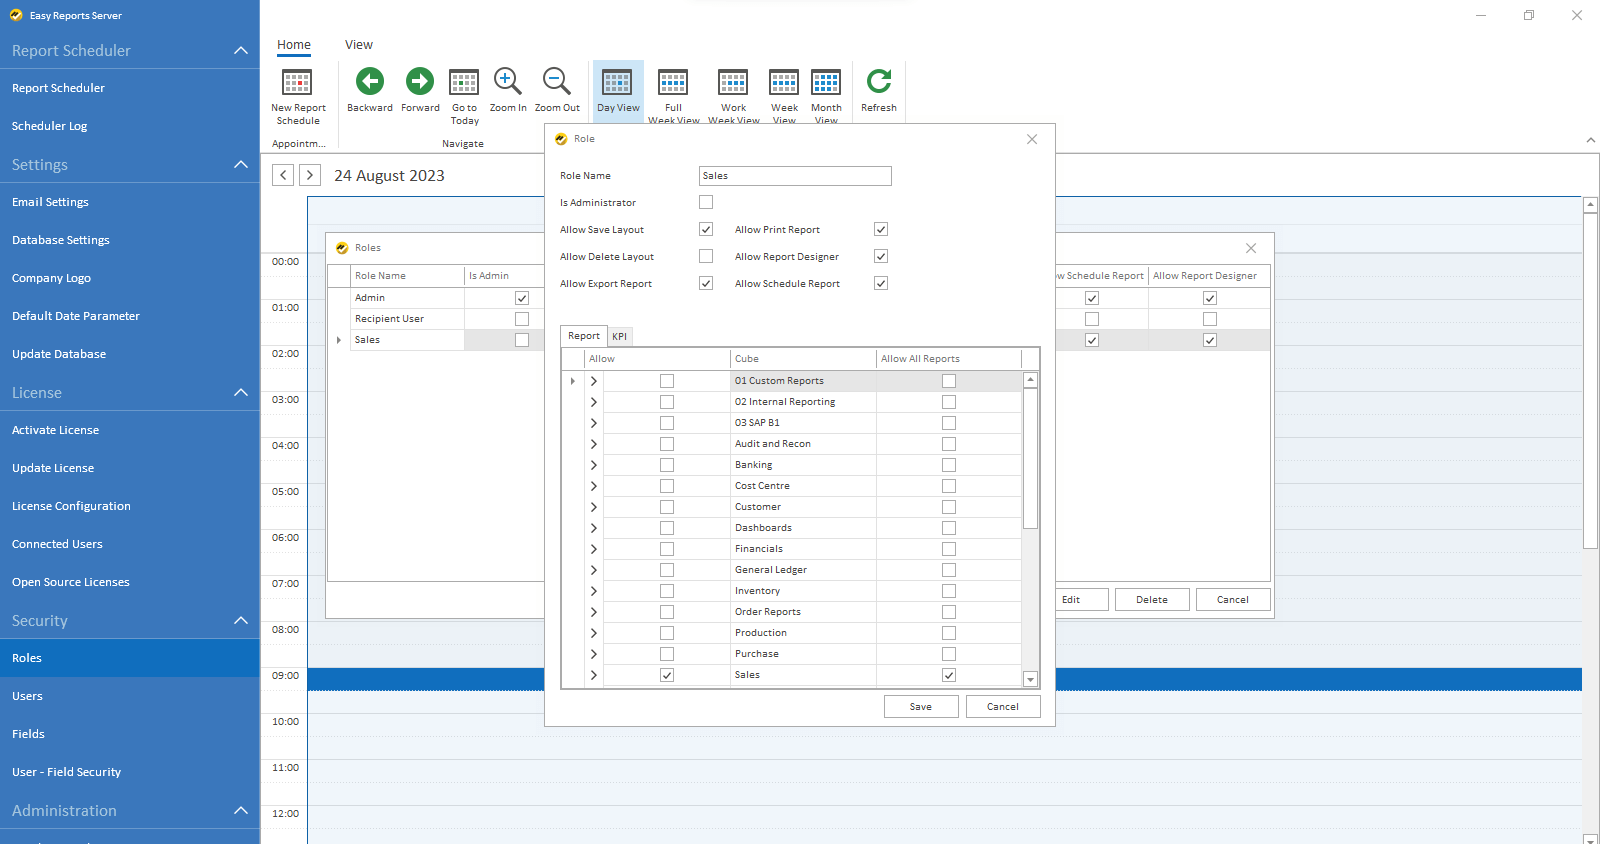Switch to the KPI tab
Screen dimensions: 1600x844
619,336
